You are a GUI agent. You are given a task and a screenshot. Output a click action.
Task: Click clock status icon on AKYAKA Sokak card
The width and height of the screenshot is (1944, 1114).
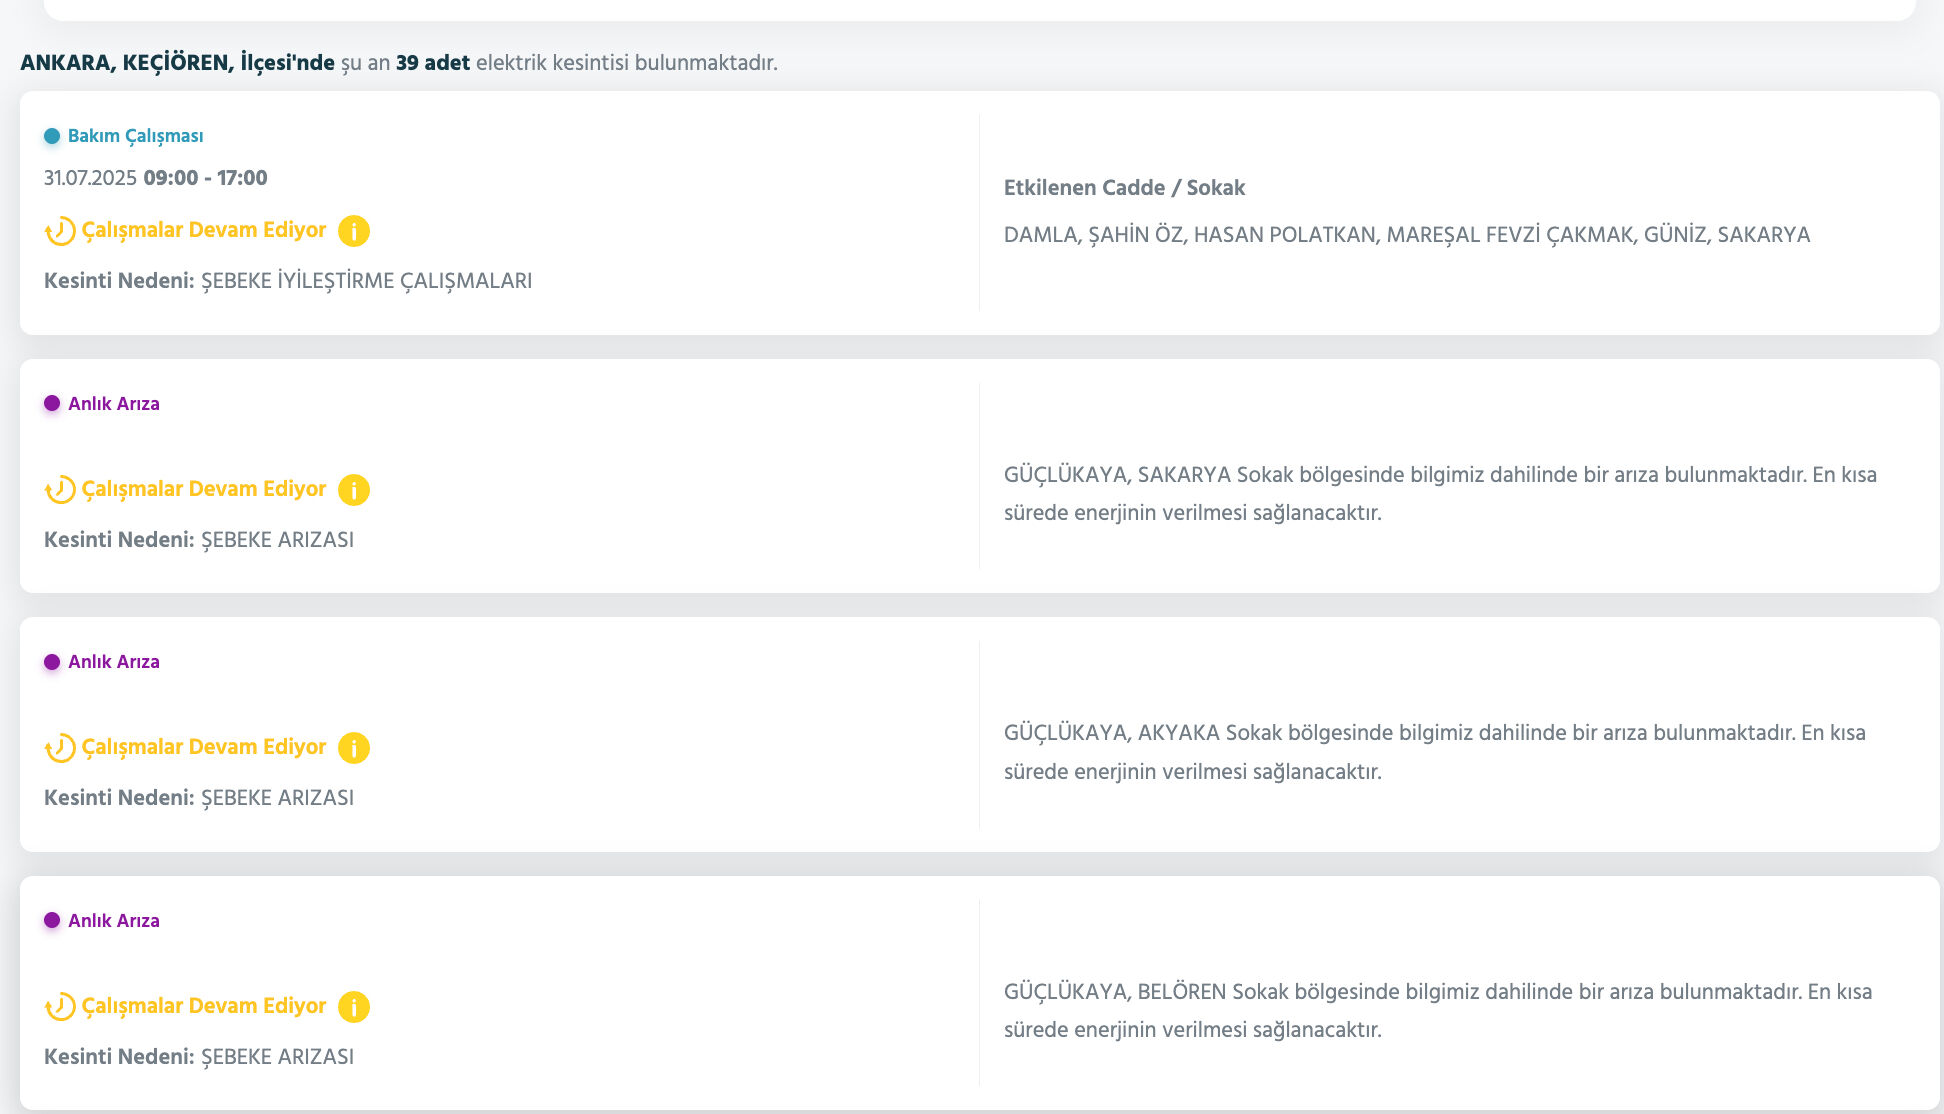coord(60,748)
